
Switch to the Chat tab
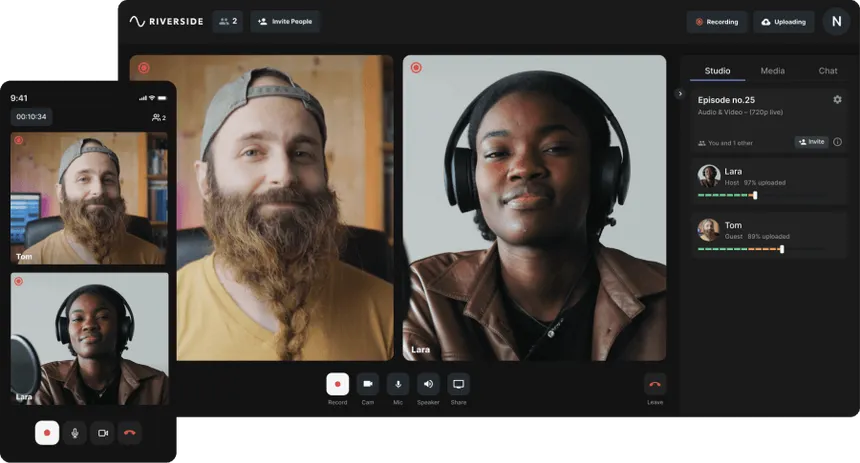click(828, 71)
